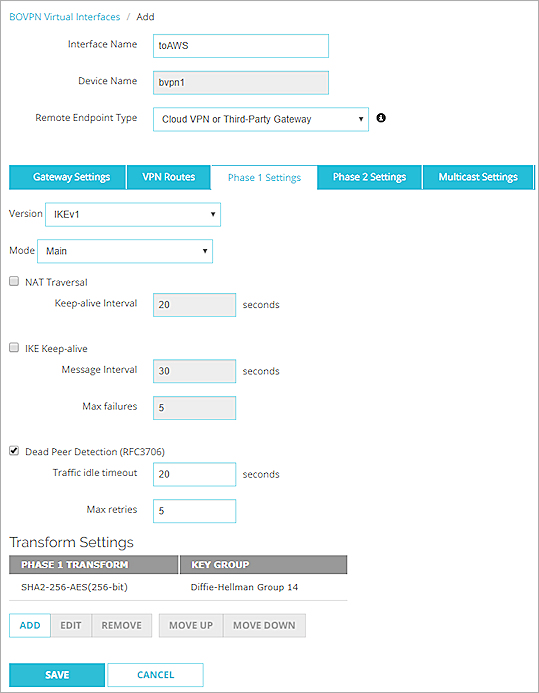Click the MOVE DOWN button
The image size is (539, 693).
pos(264,625)
